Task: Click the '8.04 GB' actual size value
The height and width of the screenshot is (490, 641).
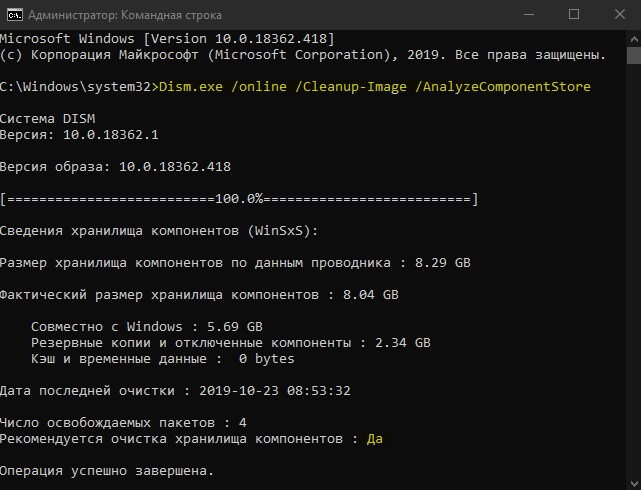Action: click(x=370, y=295)
